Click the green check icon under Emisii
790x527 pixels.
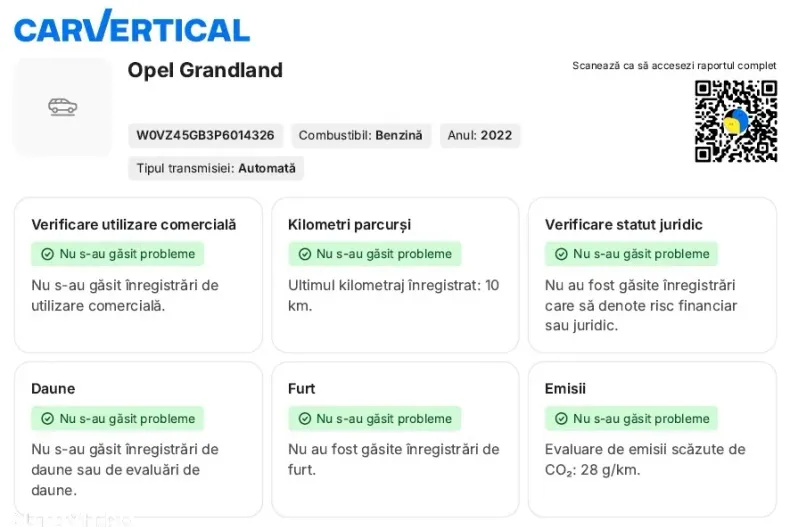coord(561,419)
